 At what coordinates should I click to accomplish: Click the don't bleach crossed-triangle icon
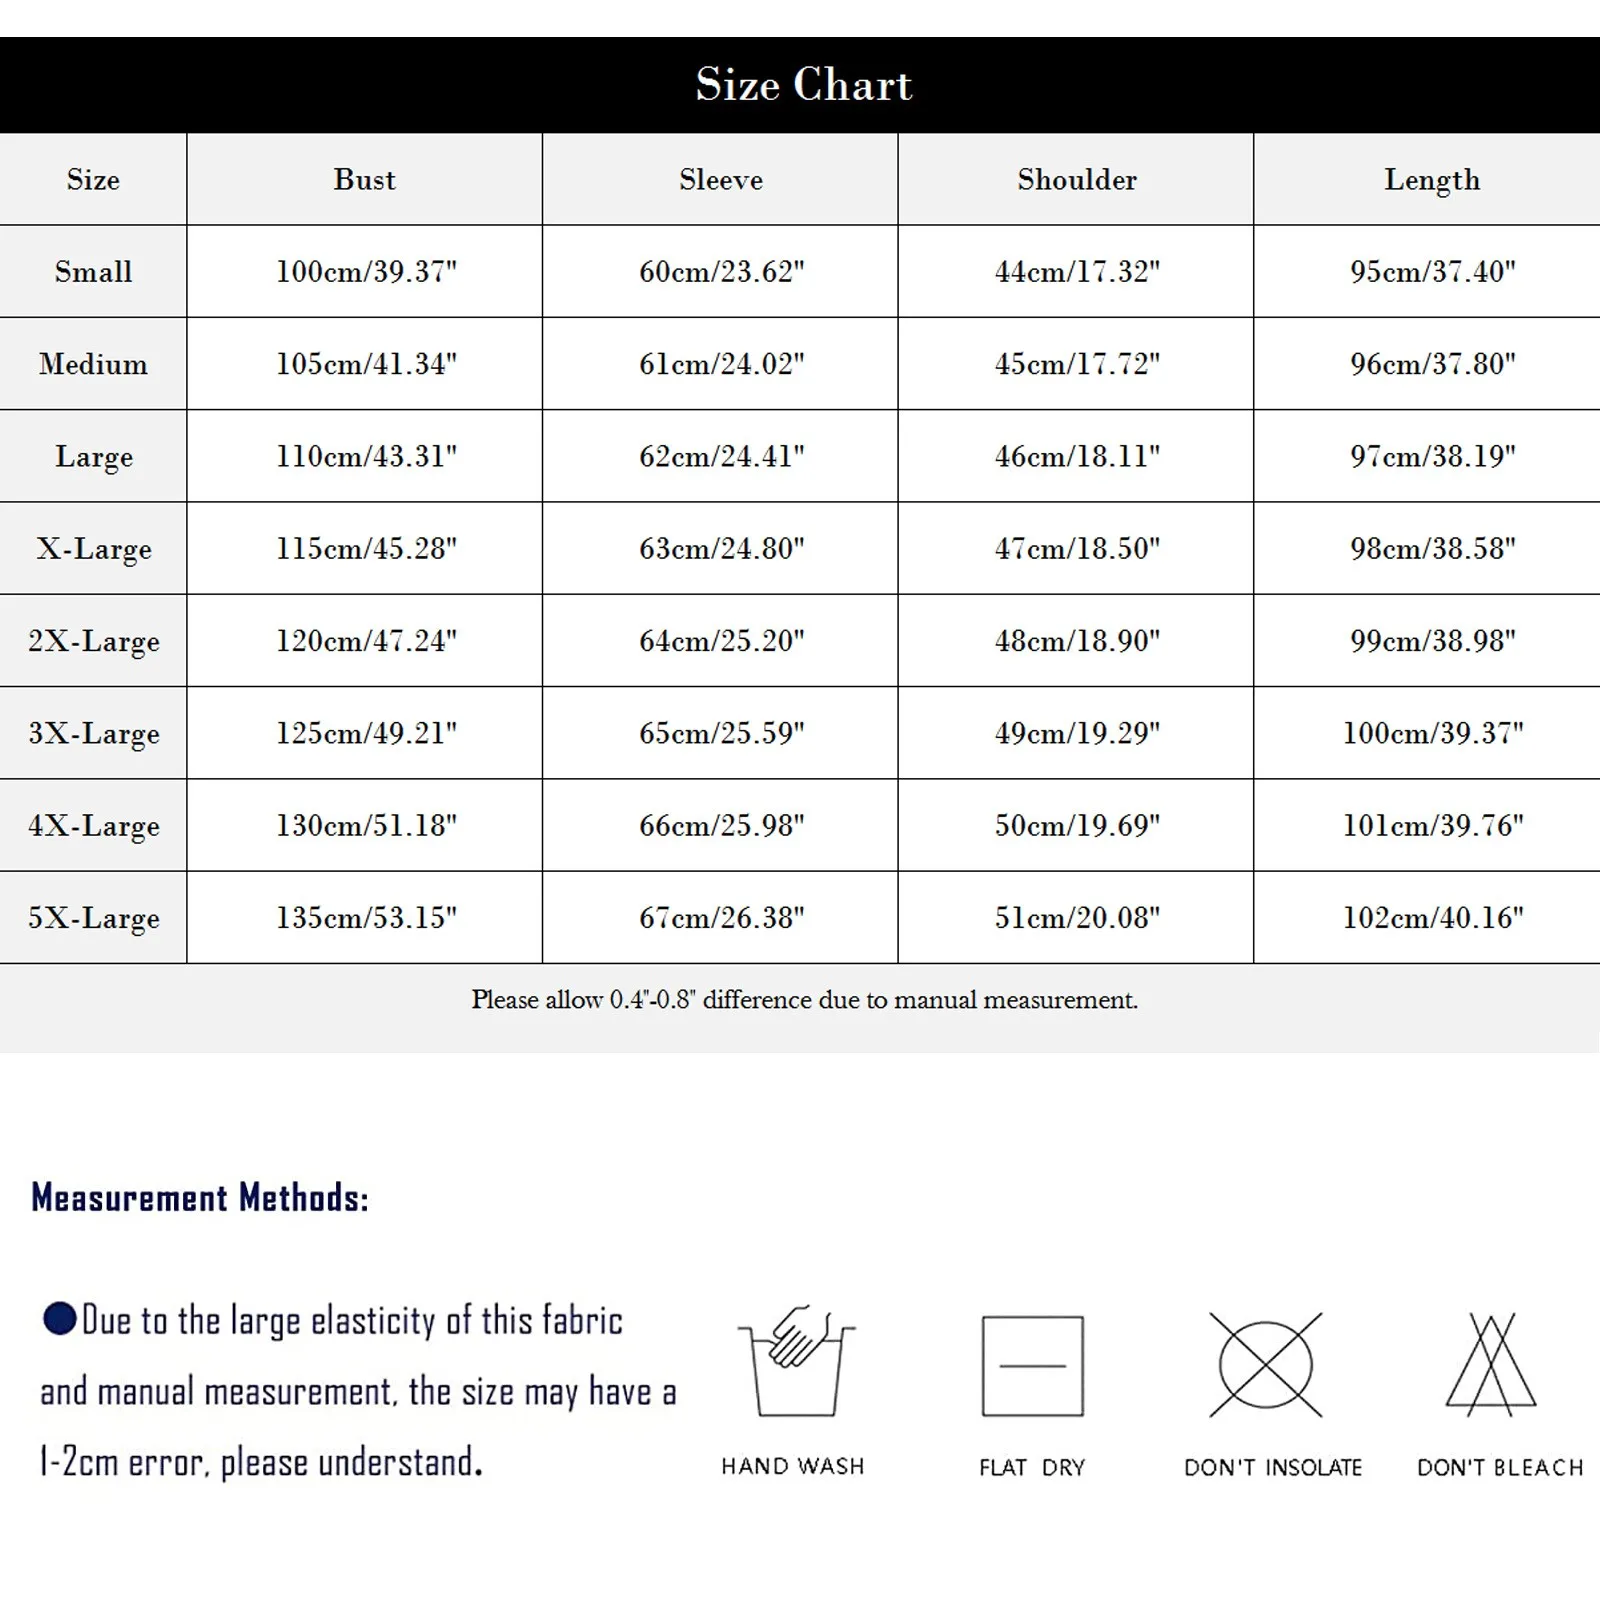[x=1491, y=1363]
